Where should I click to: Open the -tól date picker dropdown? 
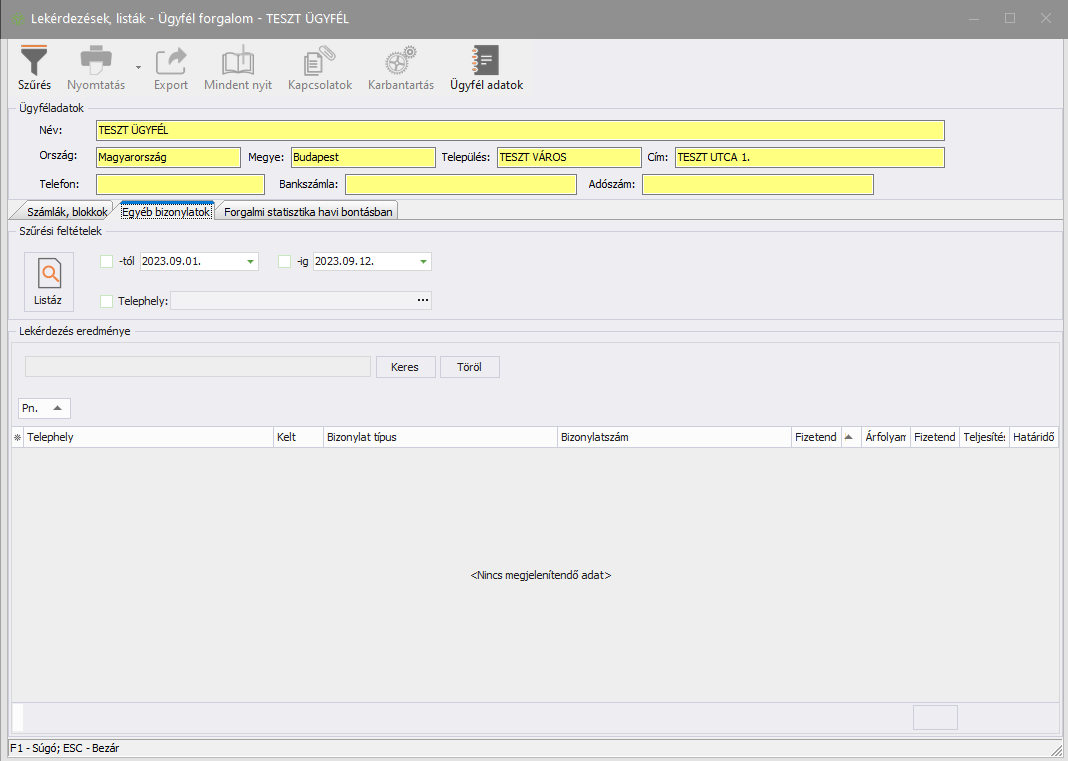click(250, 262)
